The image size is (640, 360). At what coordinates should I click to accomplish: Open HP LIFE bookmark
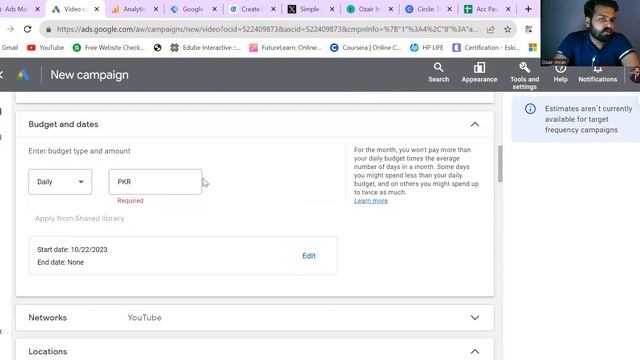point(427,48)
